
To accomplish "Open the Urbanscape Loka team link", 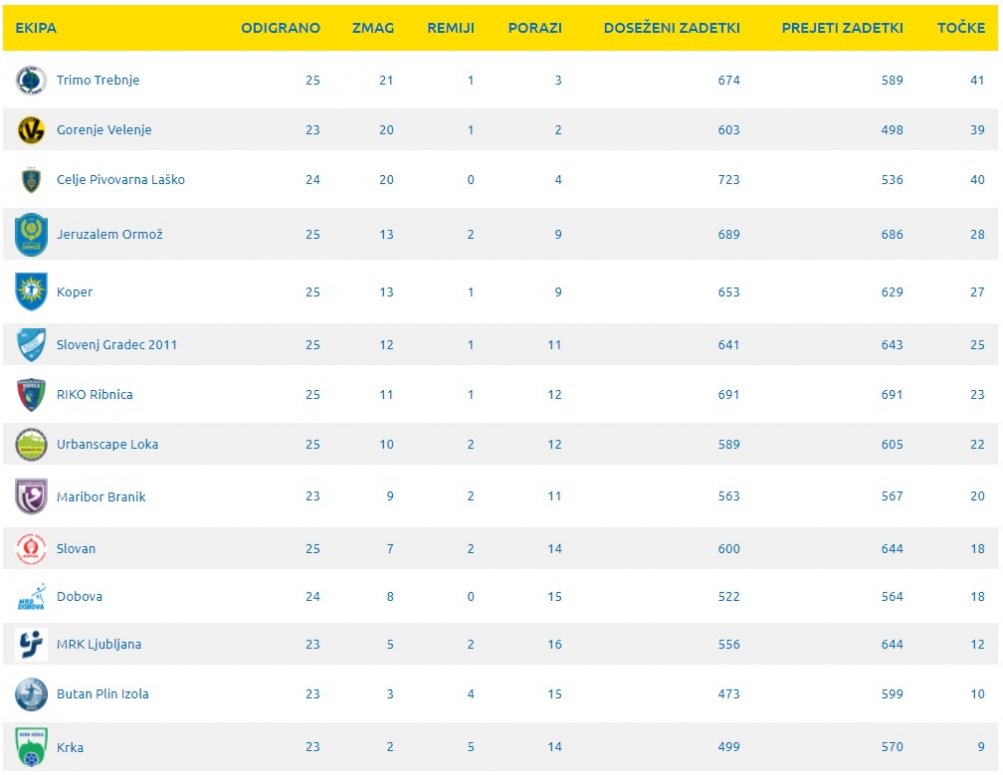I will pos(107,444).
